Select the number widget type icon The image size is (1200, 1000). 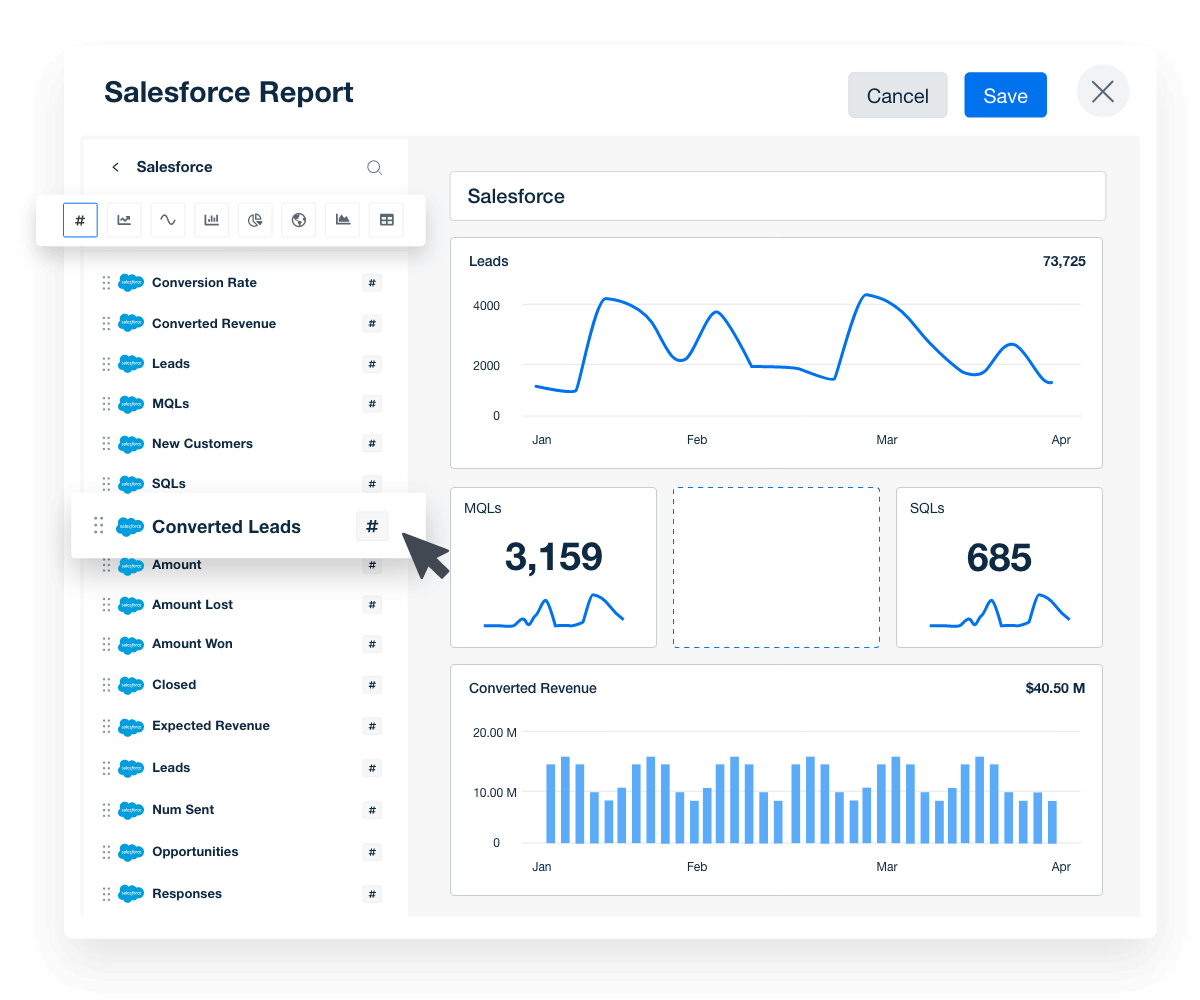pyautogui.click(x=80, y=220)
